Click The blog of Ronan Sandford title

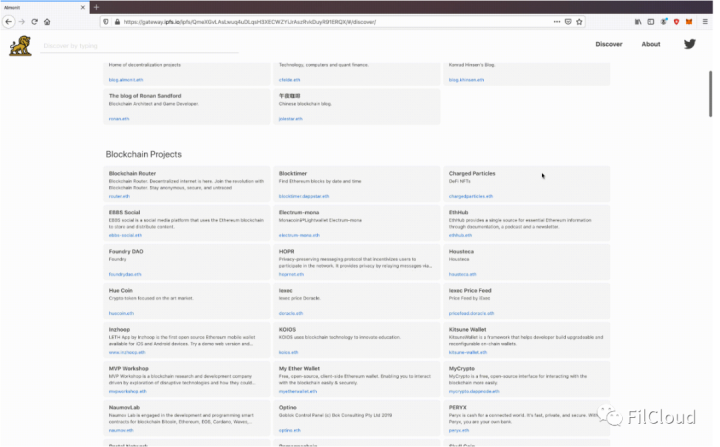145,96
